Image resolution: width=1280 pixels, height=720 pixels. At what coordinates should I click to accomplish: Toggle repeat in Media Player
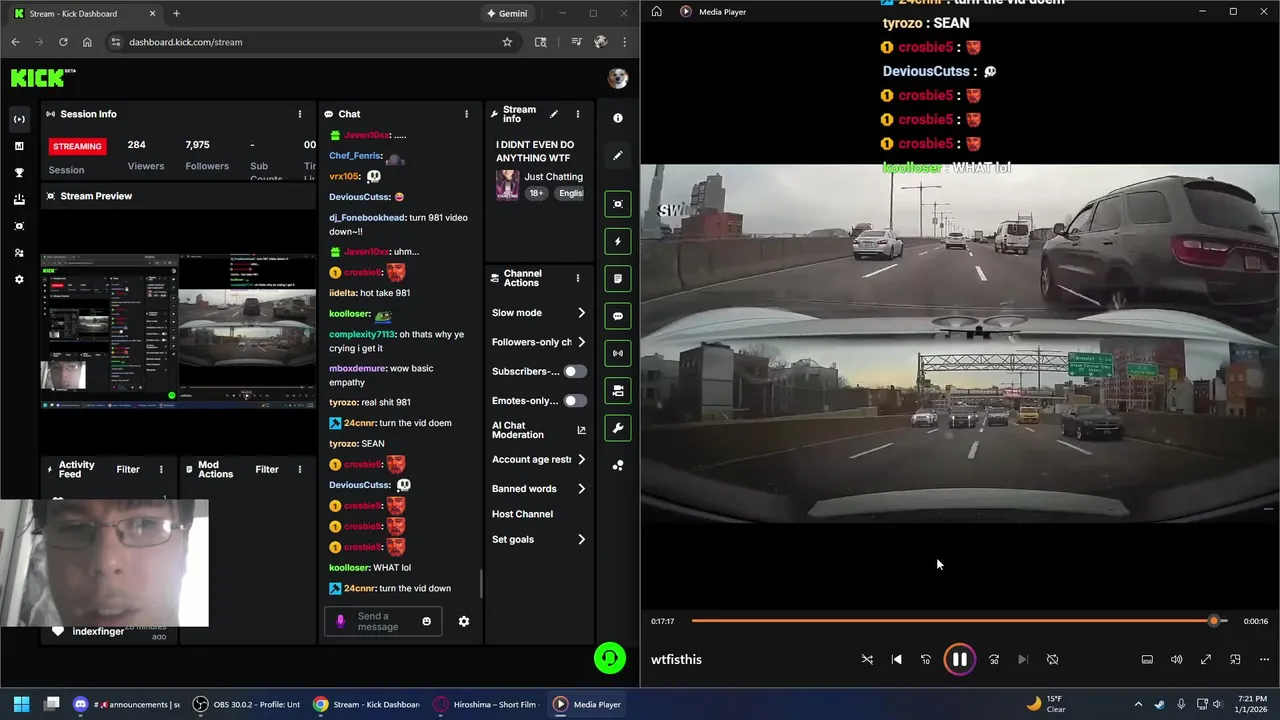1052,659
